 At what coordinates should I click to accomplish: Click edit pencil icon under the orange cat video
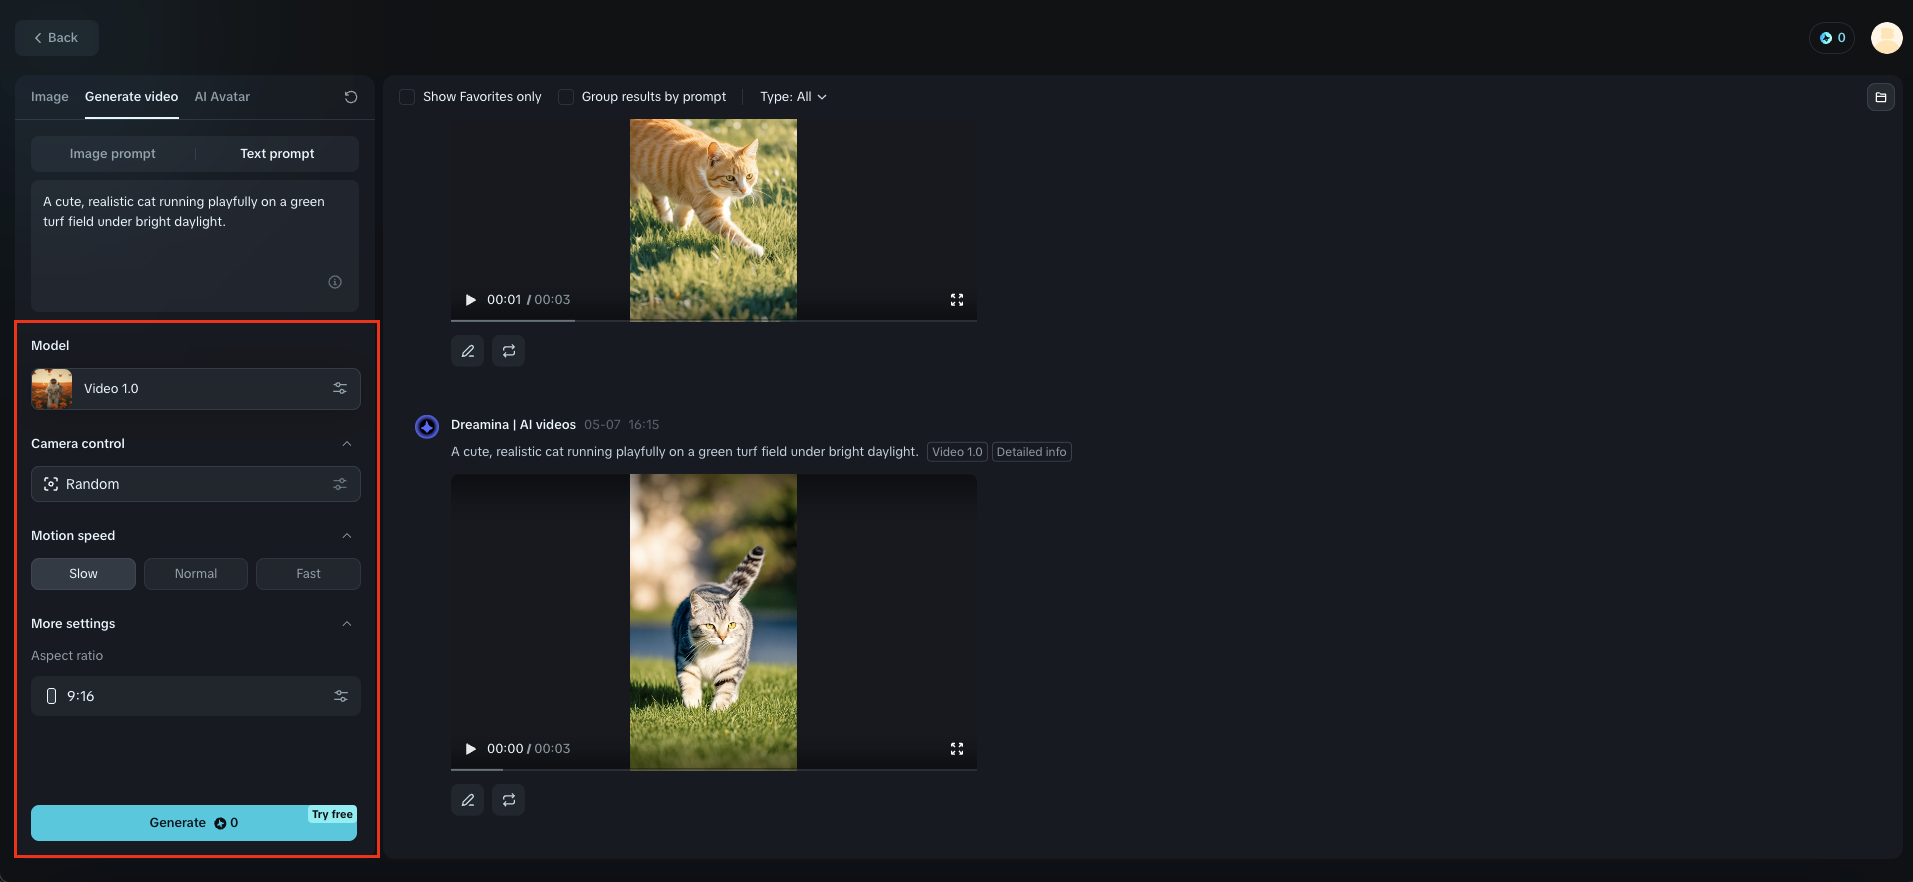(x=468, y=351)
